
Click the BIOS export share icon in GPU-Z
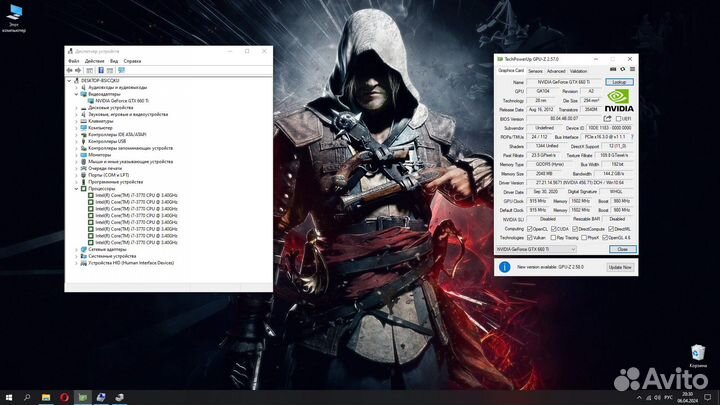pyautogui.click(x=608, y=118)
